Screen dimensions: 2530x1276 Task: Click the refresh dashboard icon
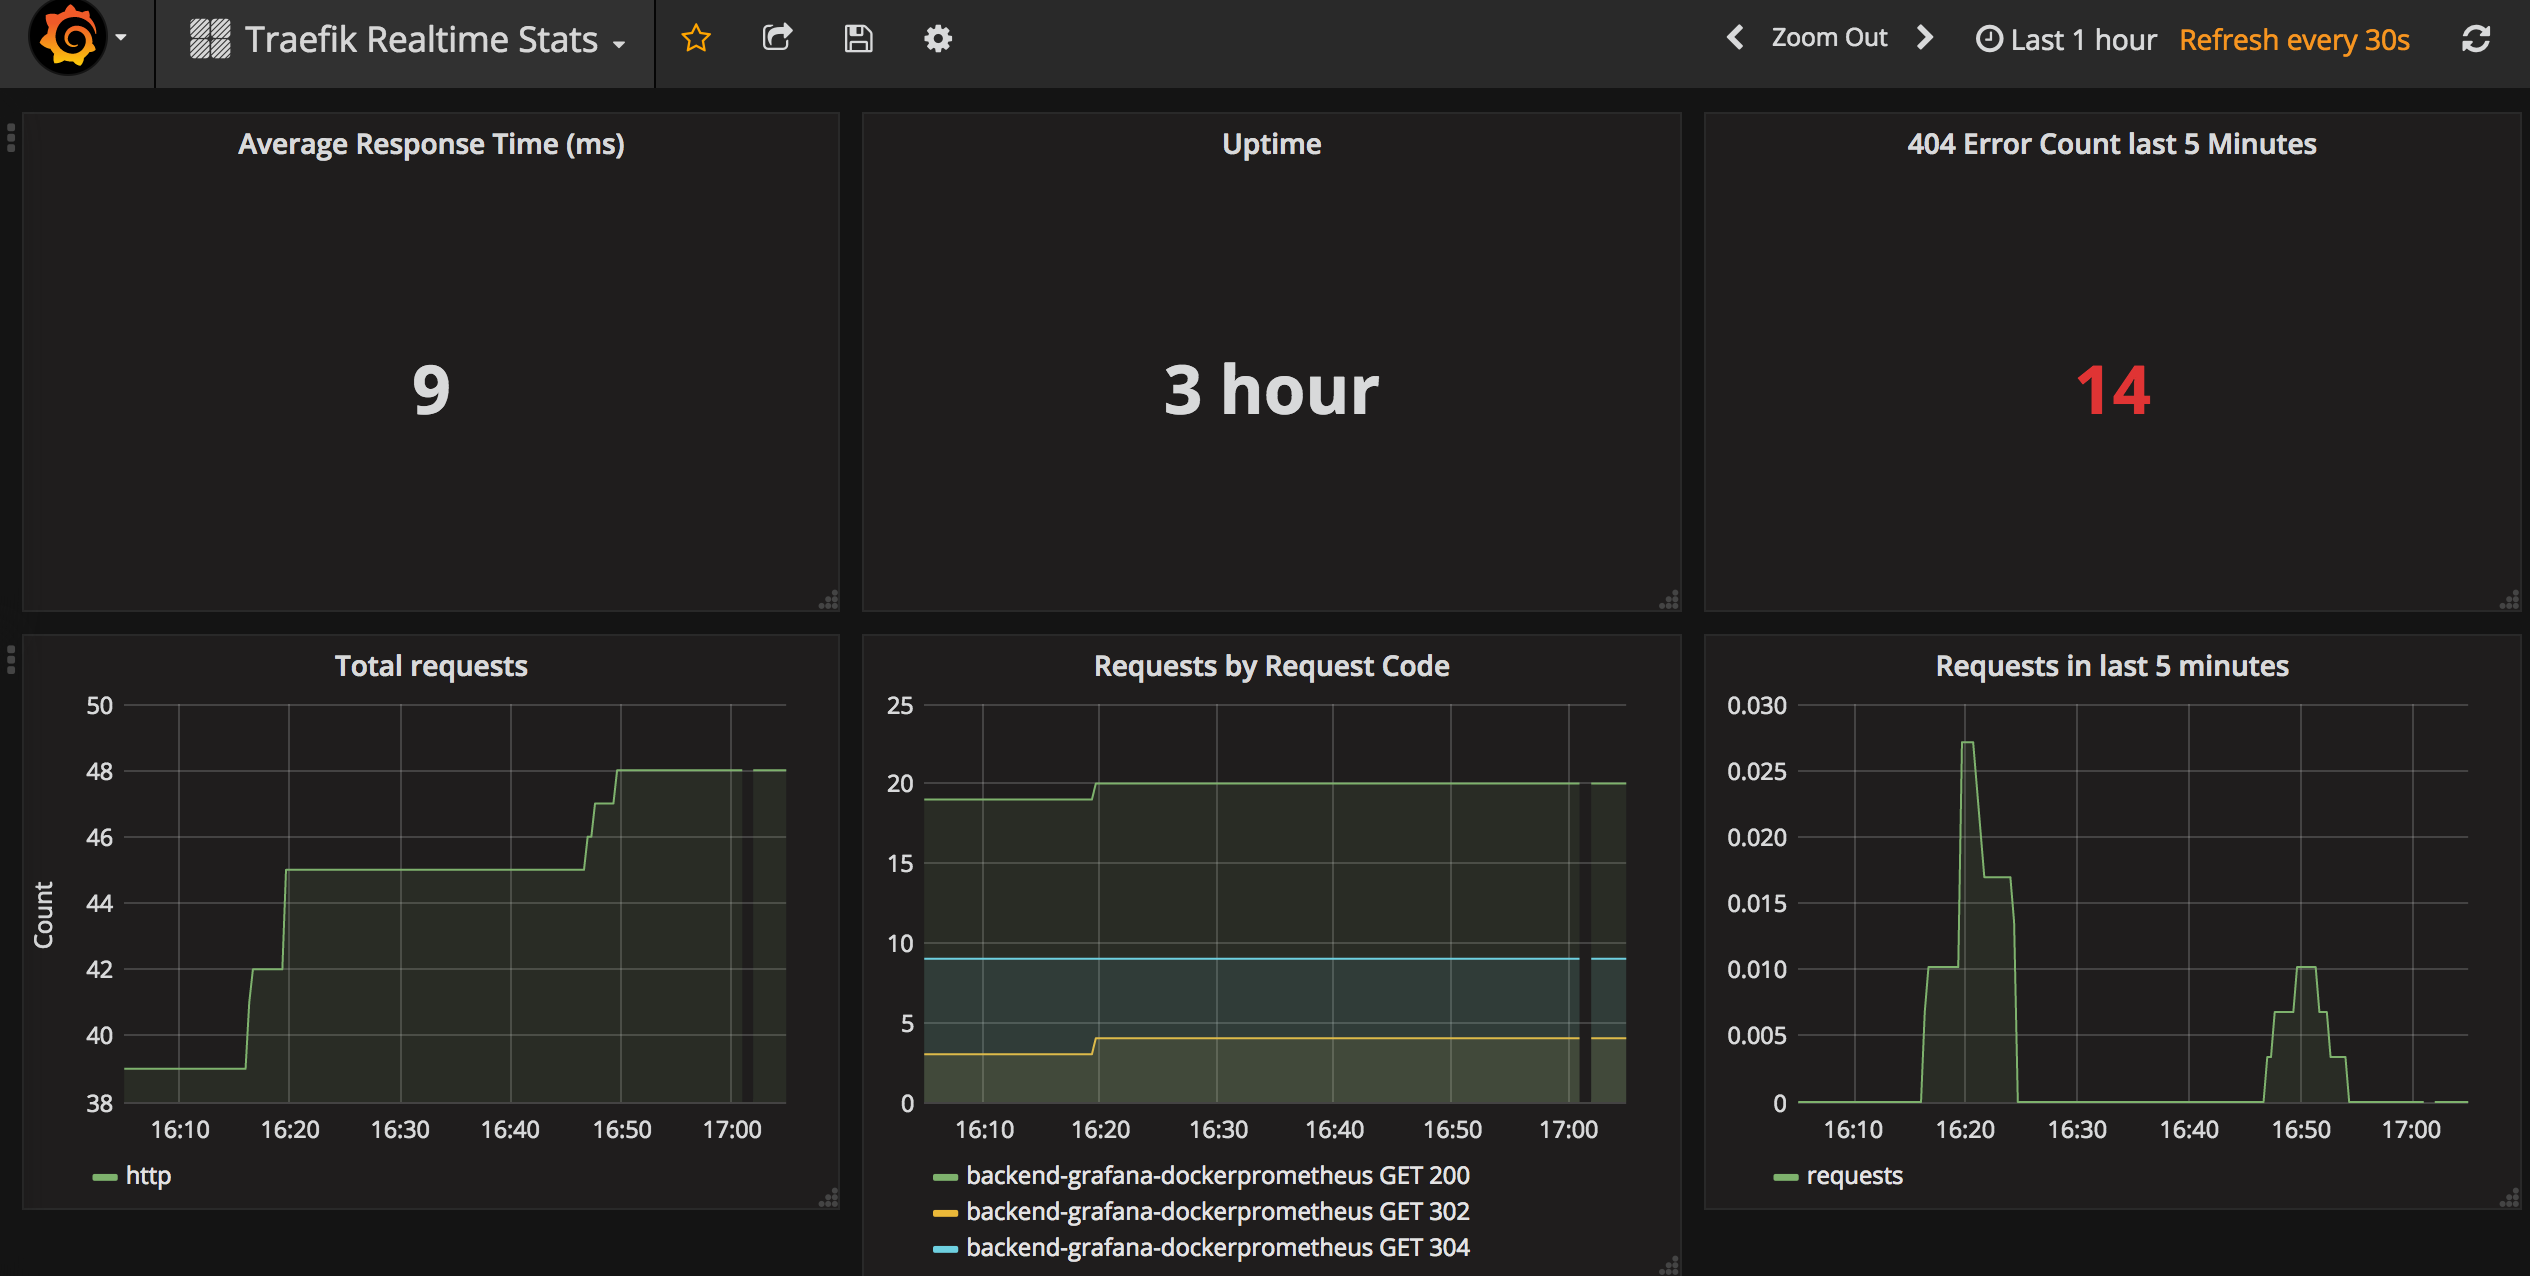[x=2476, y=38]
